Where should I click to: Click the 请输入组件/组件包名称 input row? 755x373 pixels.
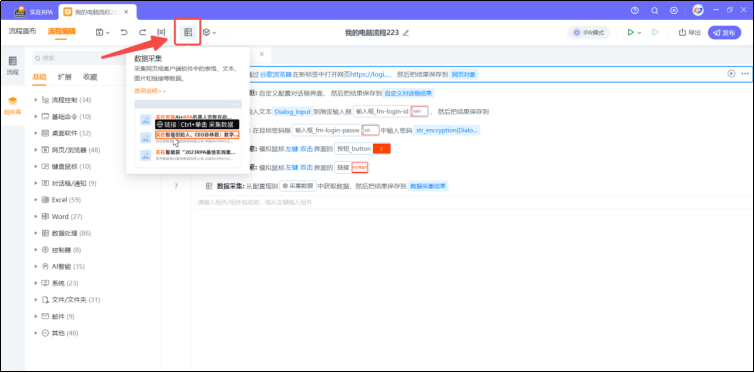(472, 203)
